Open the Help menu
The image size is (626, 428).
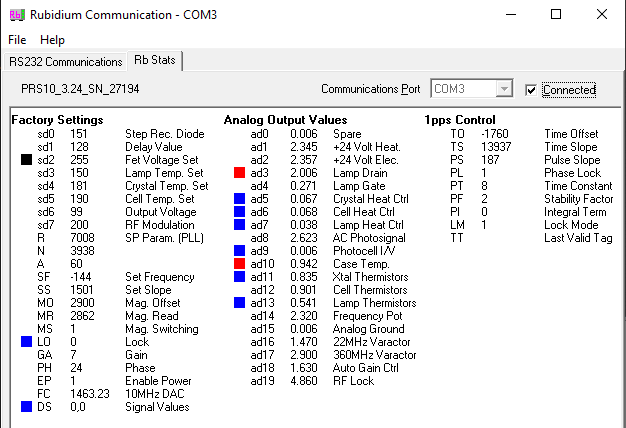point(52,40)
